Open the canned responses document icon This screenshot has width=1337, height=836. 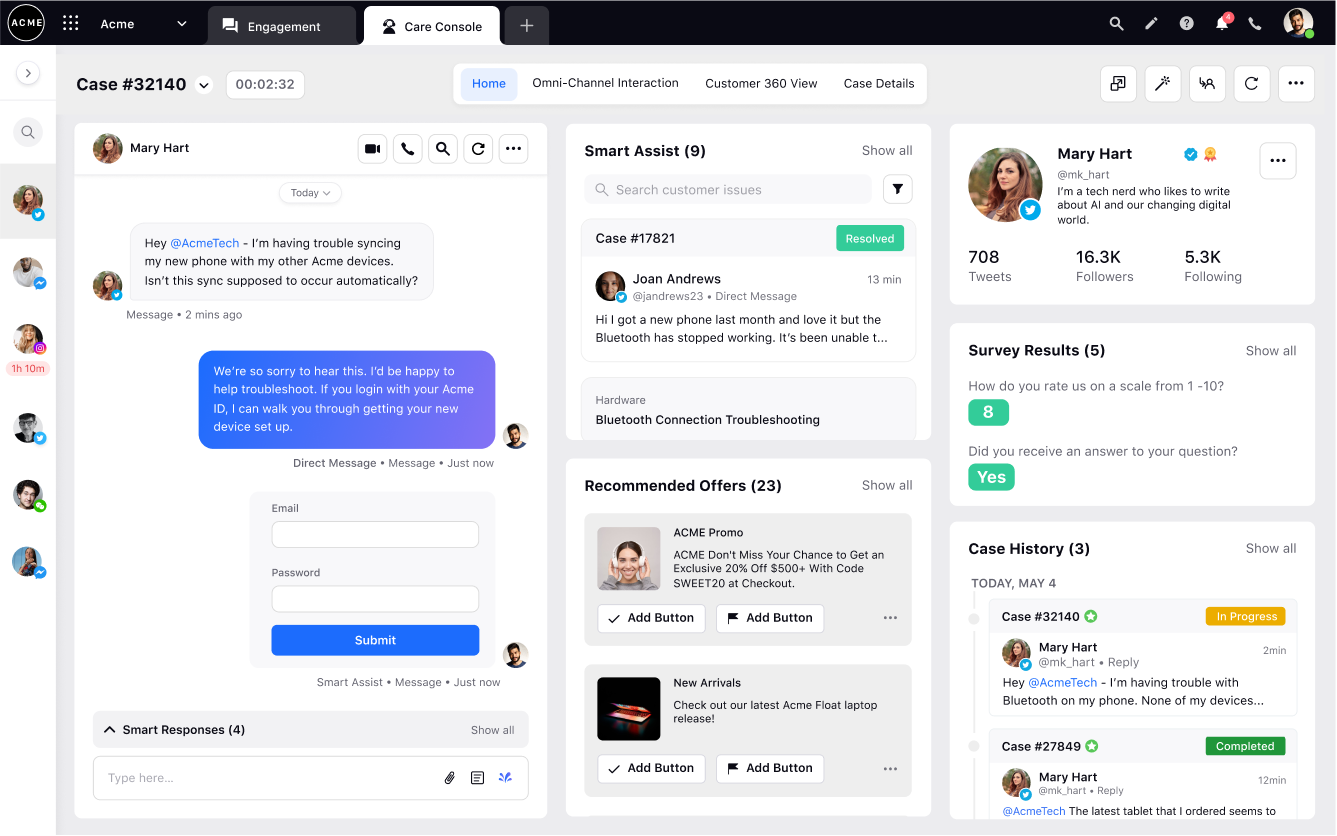point(478,778)
